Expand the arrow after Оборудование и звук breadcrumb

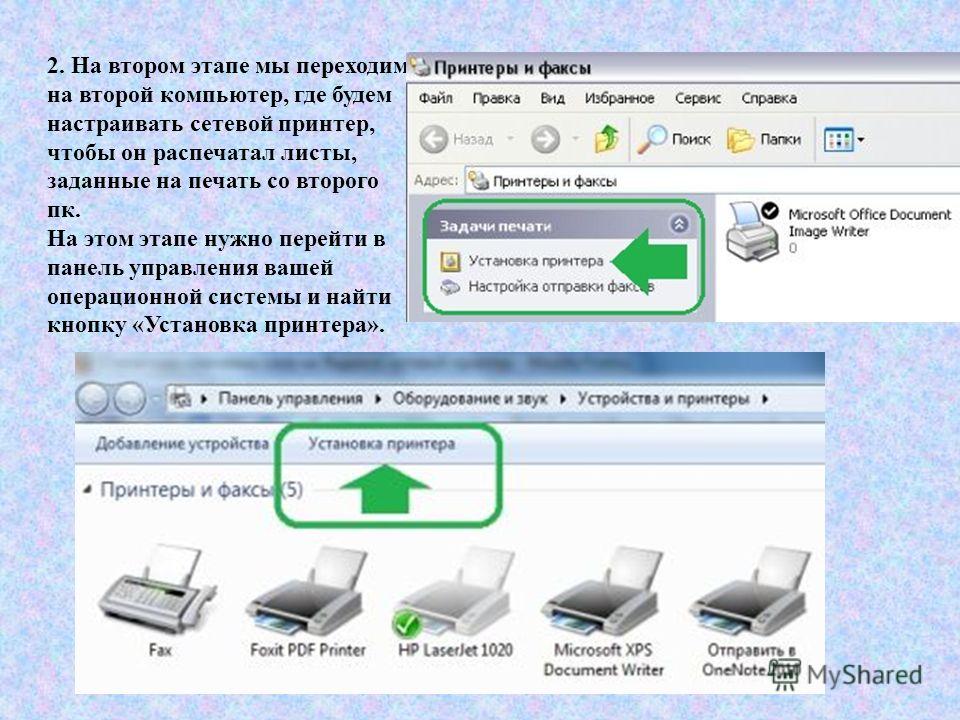563,399
